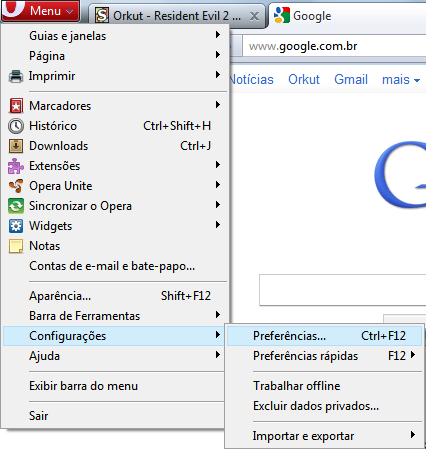Click the Google search input box
This screenshot has height=449, width=426.
343,290
